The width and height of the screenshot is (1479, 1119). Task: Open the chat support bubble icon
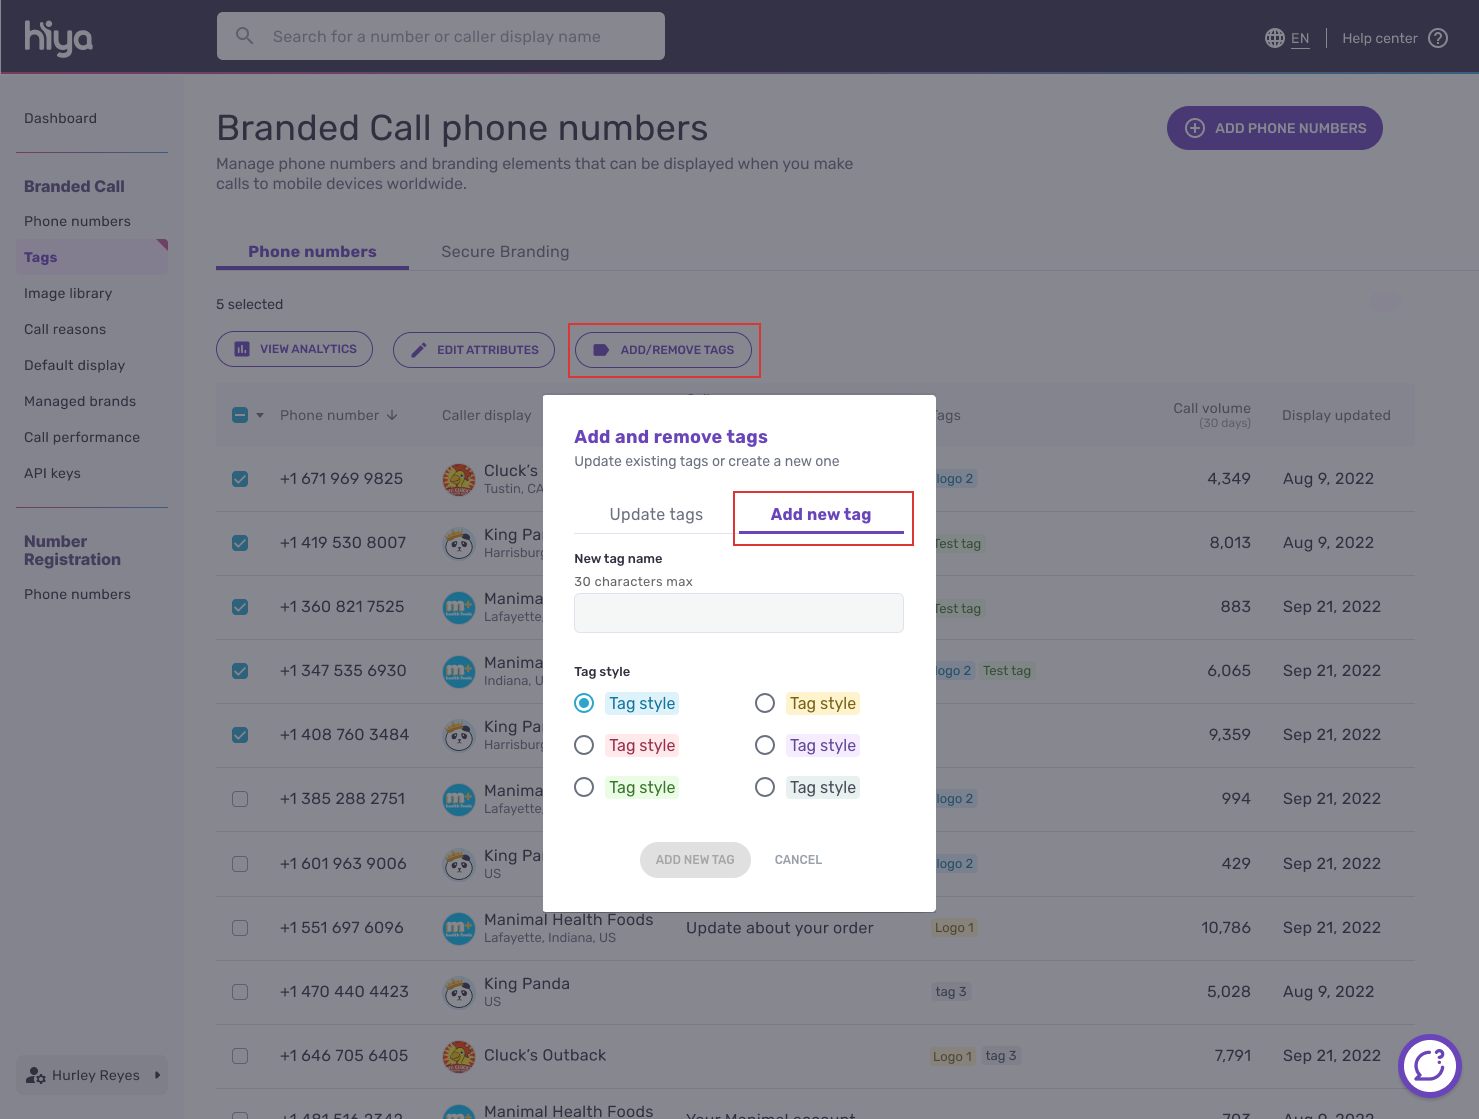tap(1429, 1066)
